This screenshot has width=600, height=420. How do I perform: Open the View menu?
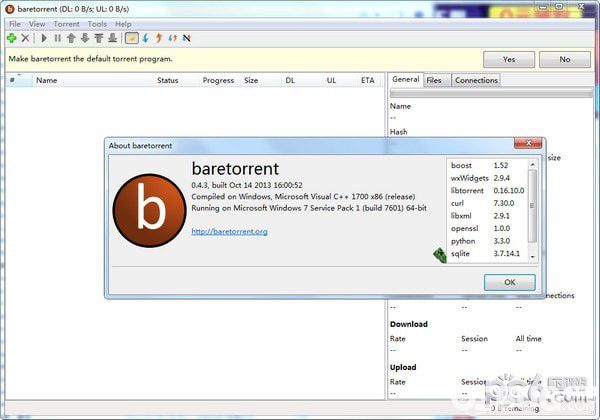[37, 24]
